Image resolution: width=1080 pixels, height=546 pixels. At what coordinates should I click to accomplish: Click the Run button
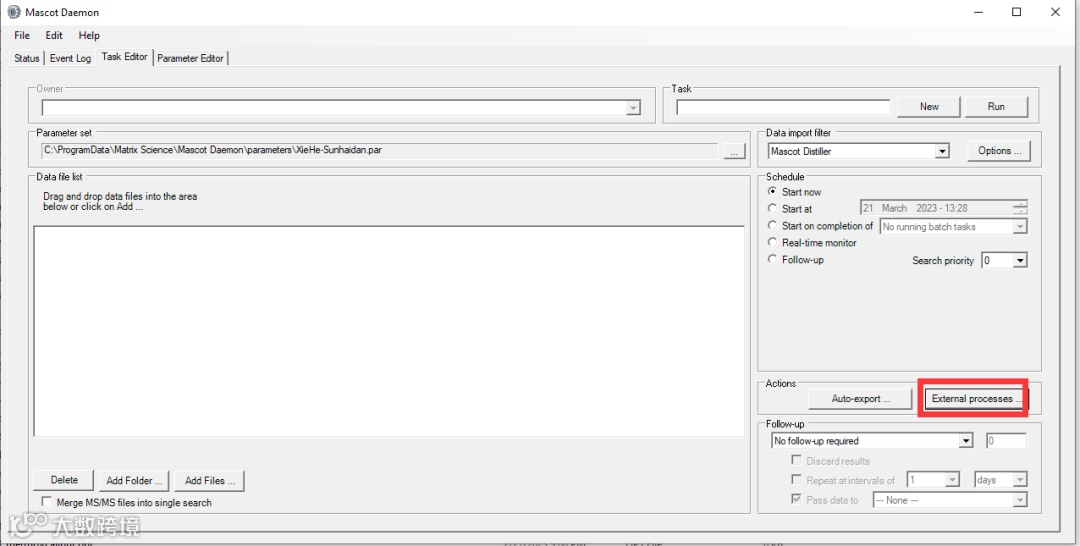click(x=996, y=107)
